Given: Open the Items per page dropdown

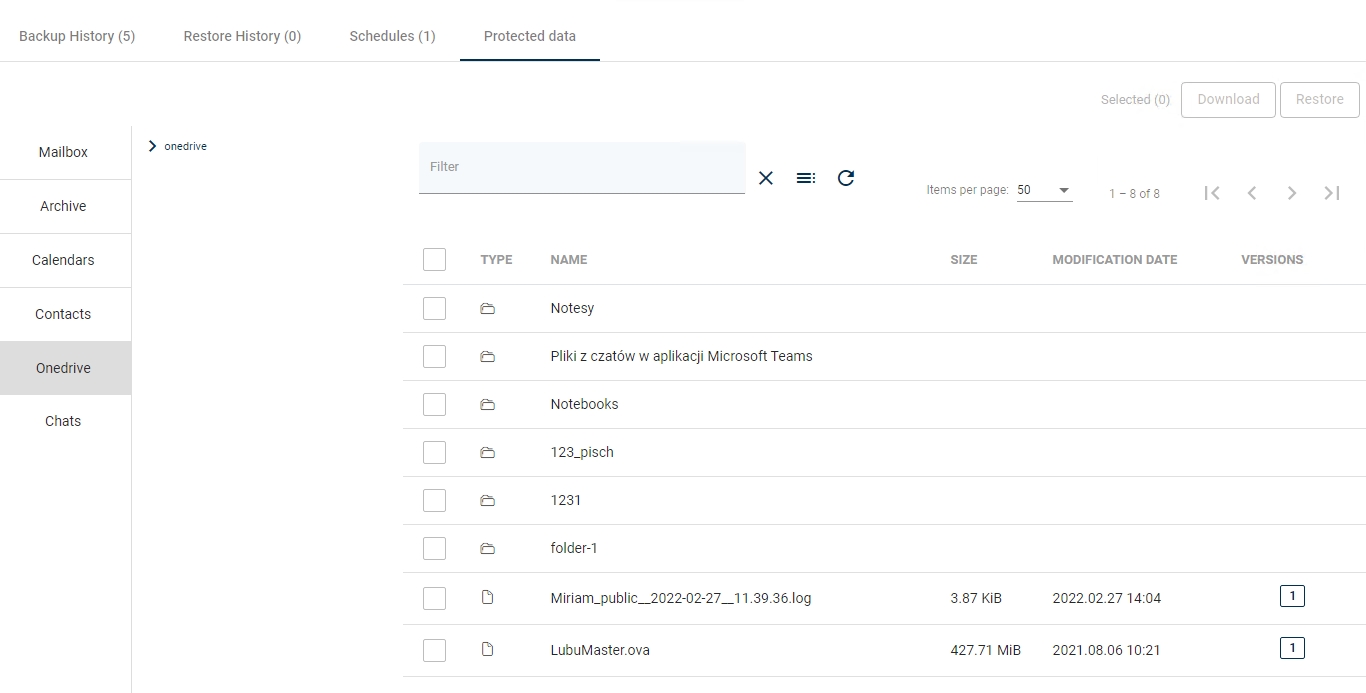Looking at the screenshot, I should (1044, 190).
